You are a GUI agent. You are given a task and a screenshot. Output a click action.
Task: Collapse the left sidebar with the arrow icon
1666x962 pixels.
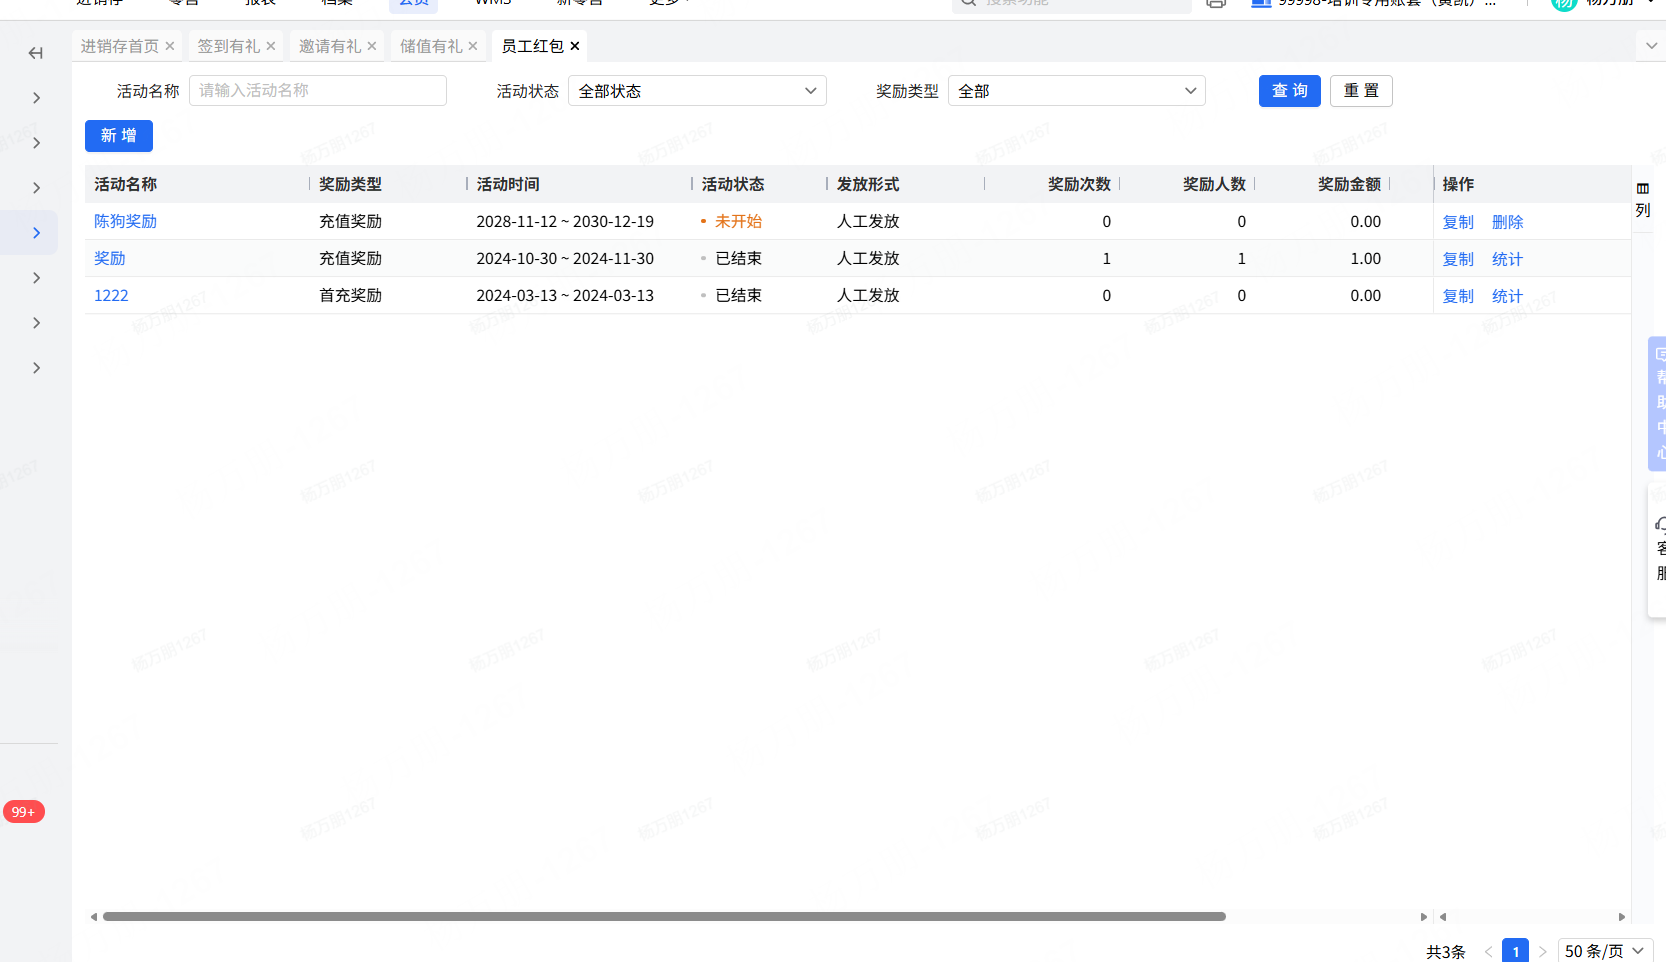36,53
